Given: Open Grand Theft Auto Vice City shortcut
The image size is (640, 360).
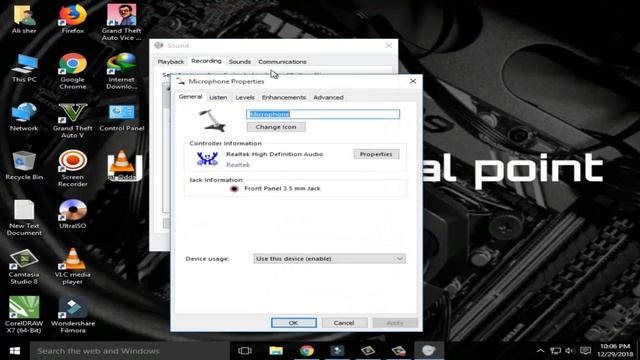Looking at the screenshot, I should point(121,23).
